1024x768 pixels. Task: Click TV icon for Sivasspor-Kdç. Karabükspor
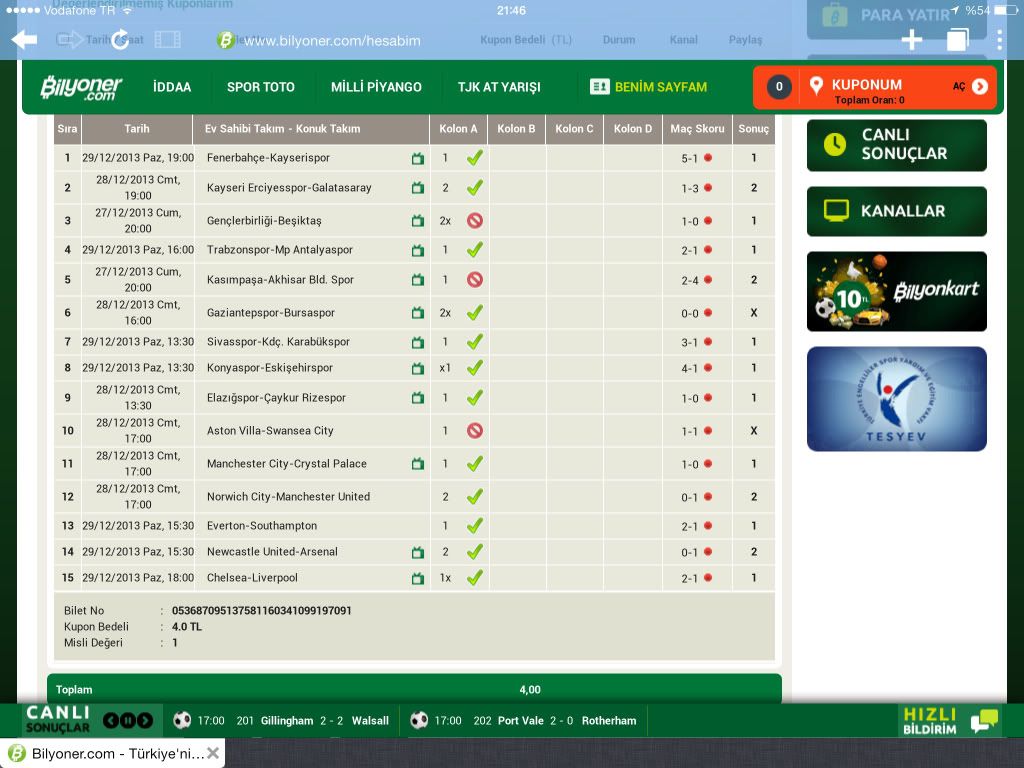pyautogui.click(x=418, y=342)
